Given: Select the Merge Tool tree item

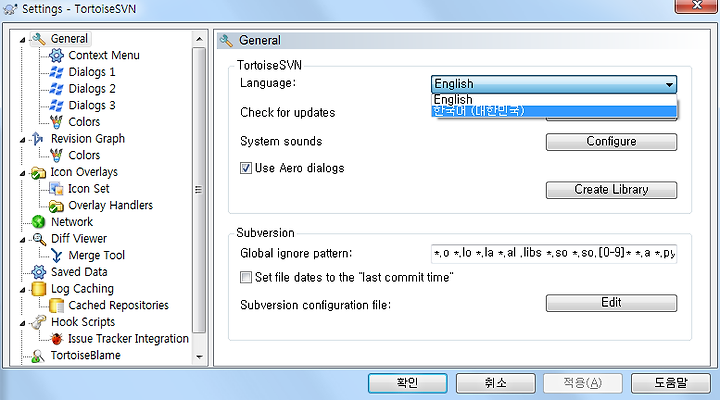Looking at the screenshot, I should coord(96,255).
